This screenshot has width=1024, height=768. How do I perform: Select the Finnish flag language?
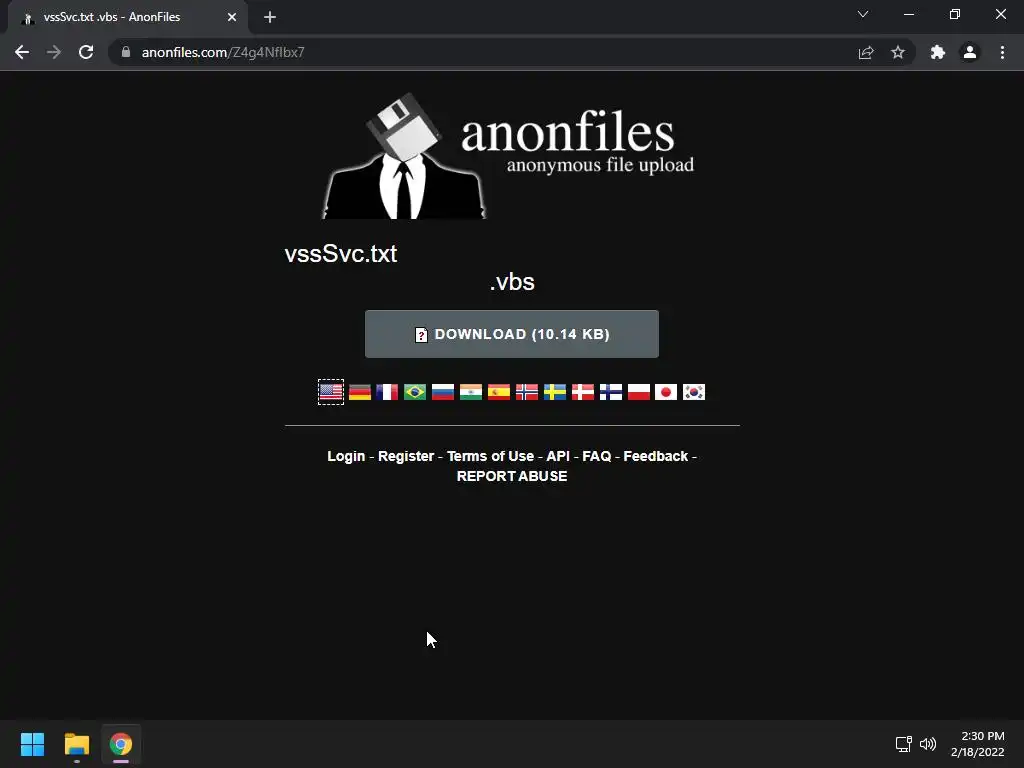611,392
